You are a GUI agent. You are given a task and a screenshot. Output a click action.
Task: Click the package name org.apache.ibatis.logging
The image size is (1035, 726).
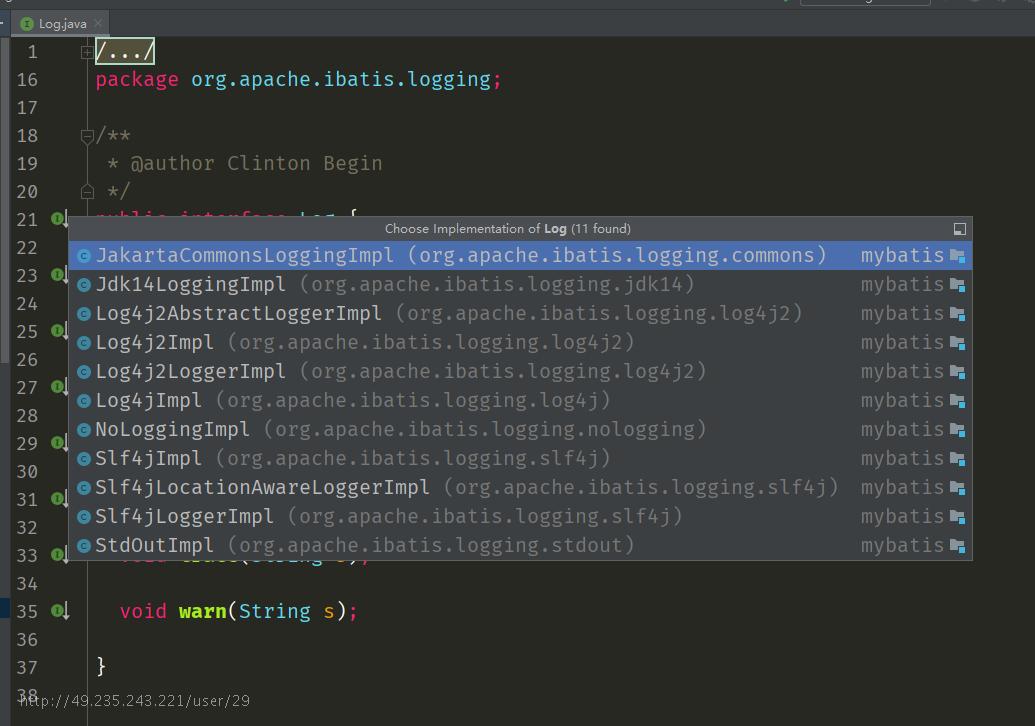point(341,80)
